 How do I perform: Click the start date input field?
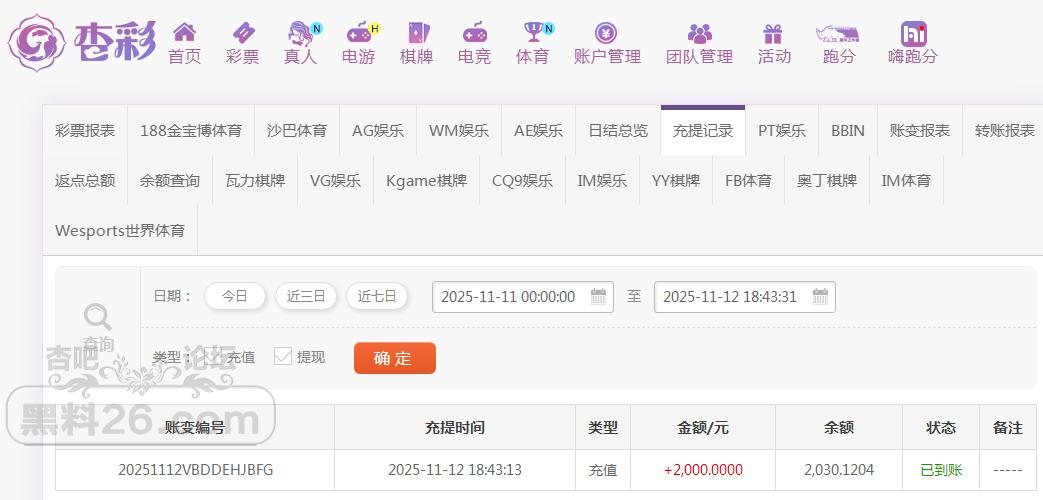click(x=510, y=296)
